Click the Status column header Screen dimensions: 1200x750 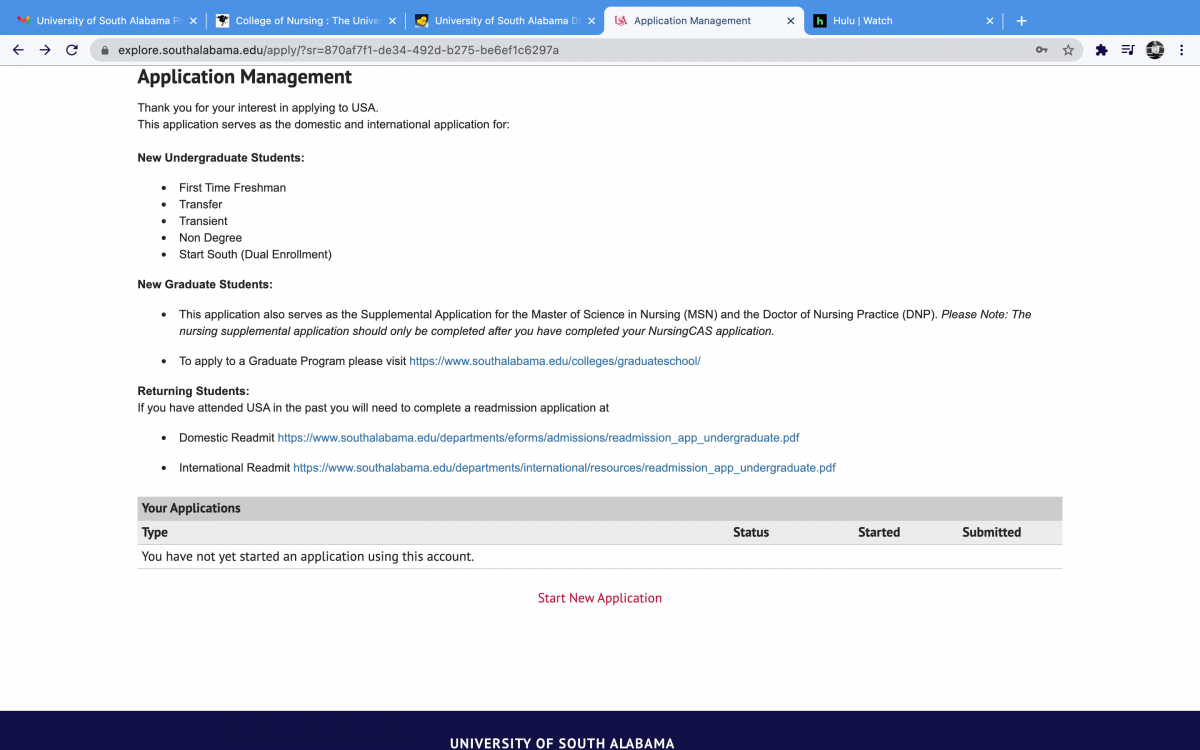point(751,532)
